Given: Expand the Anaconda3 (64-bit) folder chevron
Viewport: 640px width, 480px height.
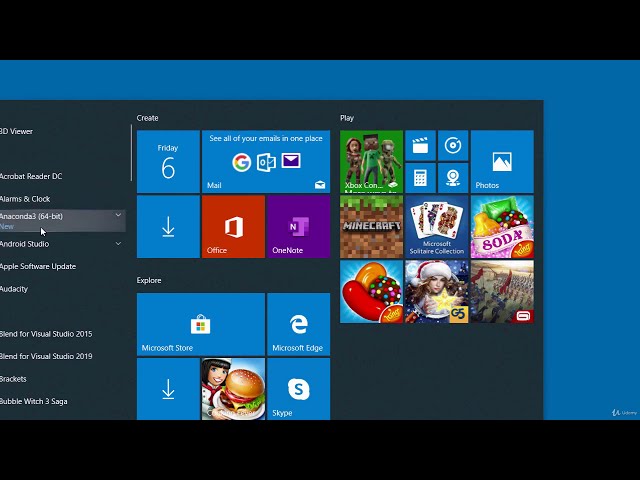Looking at the screenshot, I should [118, 215].
